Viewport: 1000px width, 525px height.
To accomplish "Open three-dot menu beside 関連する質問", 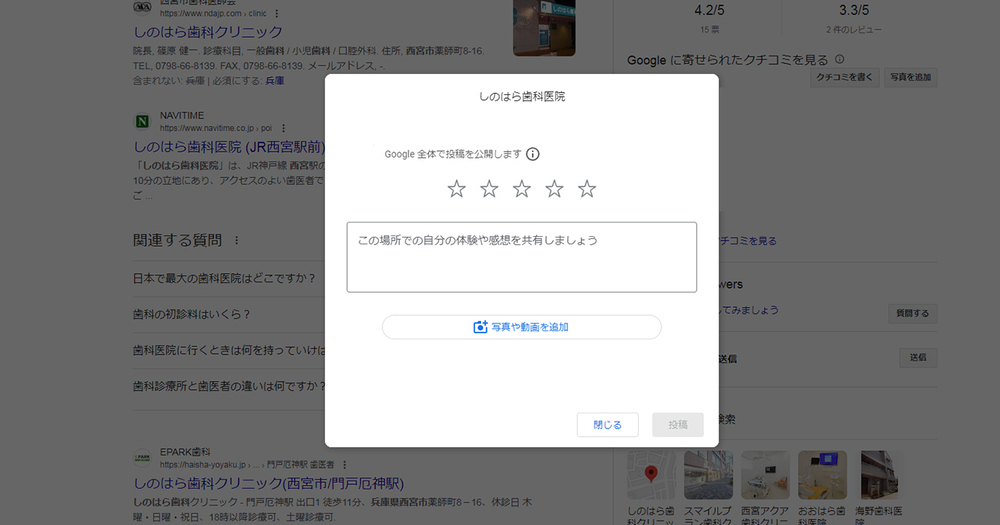I will point(237,241).
